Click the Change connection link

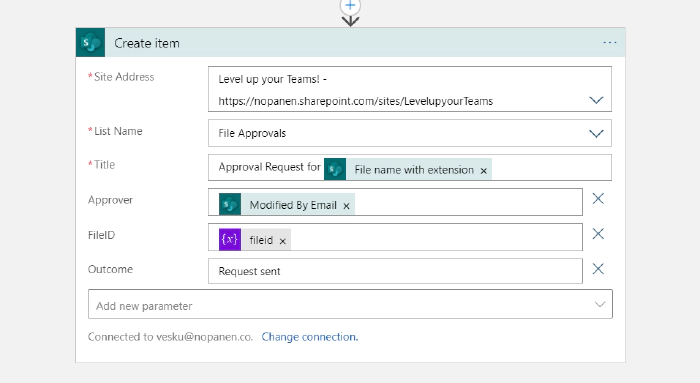pos(310,337)
